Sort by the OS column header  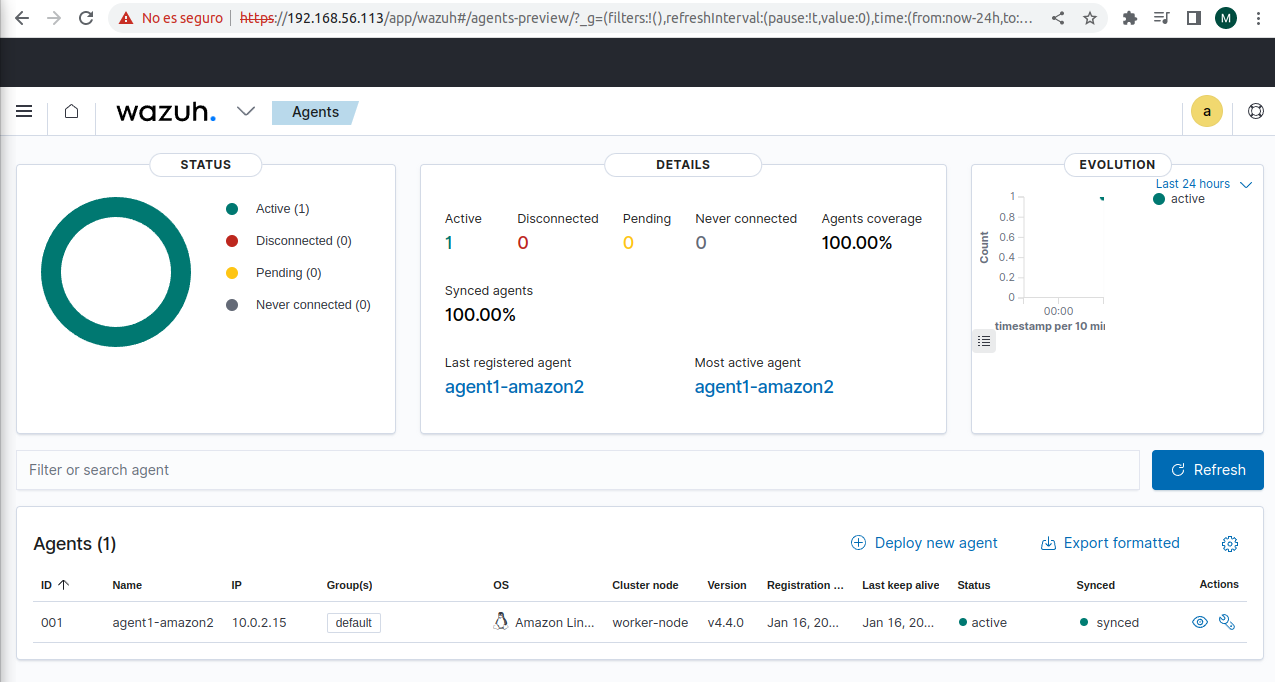pos(501,585)
